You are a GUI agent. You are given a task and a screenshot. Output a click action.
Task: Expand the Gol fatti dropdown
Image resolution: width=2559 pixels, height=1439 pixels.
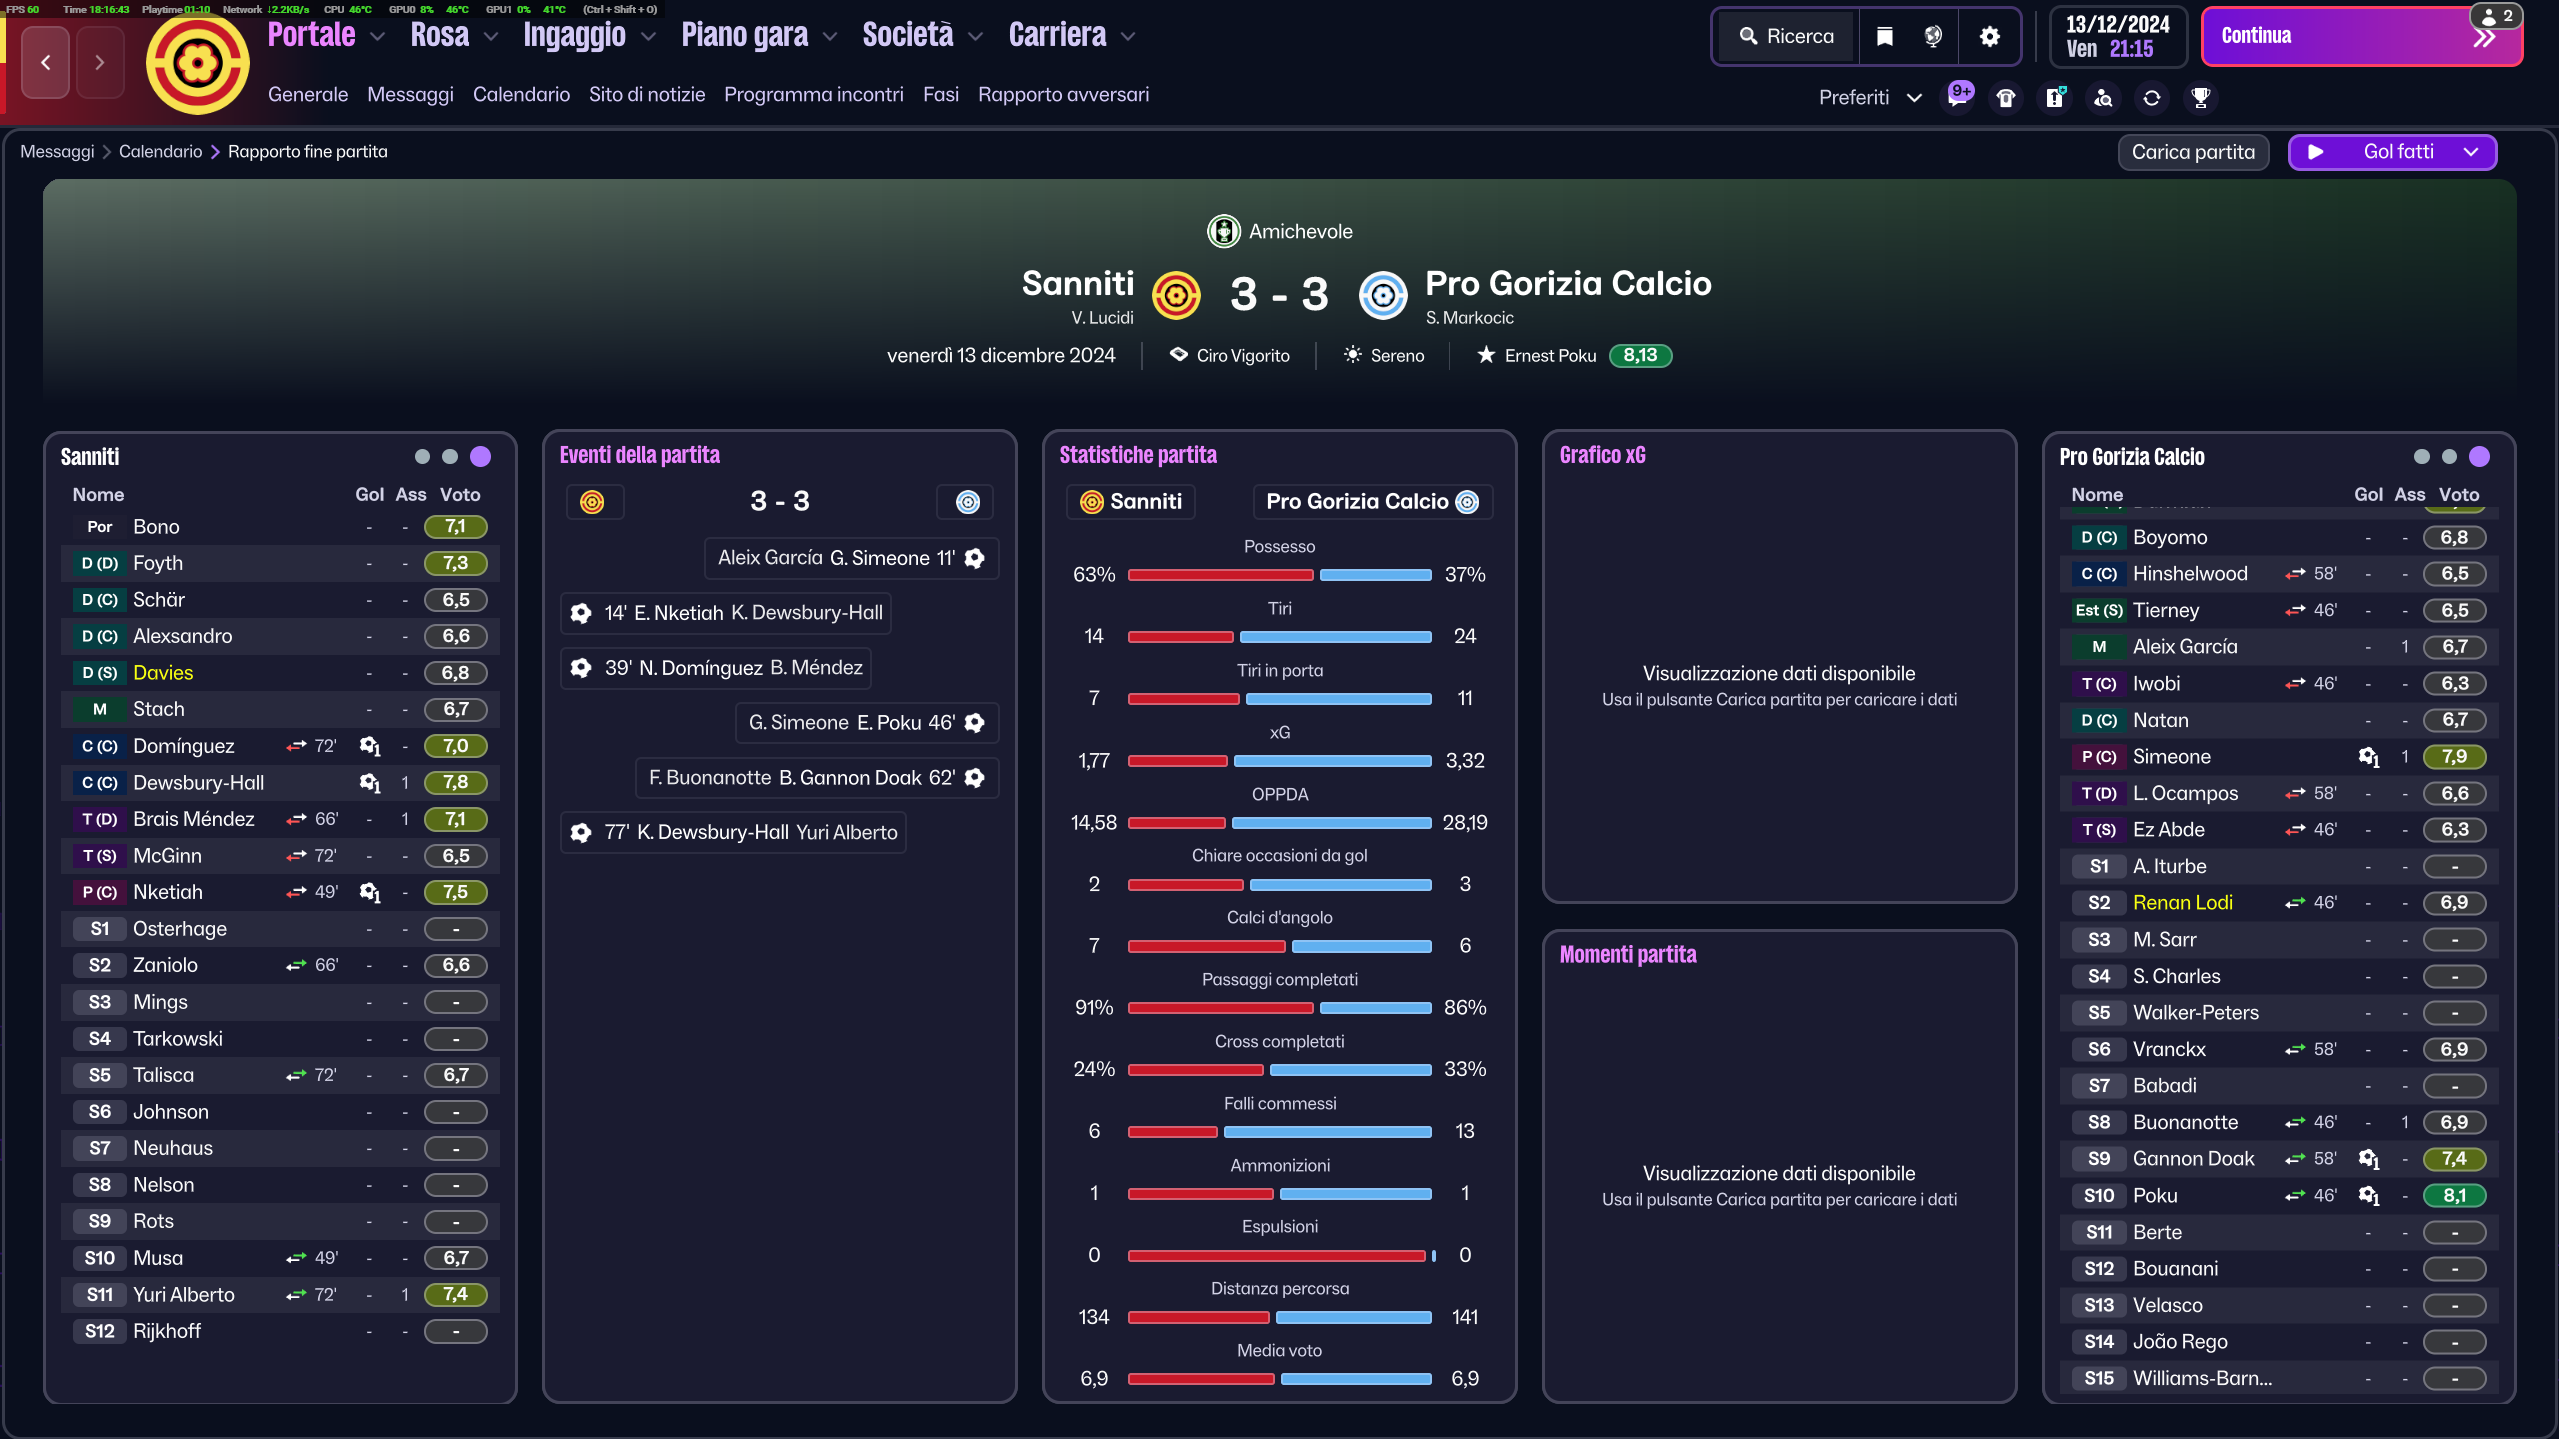point(2472,152)
